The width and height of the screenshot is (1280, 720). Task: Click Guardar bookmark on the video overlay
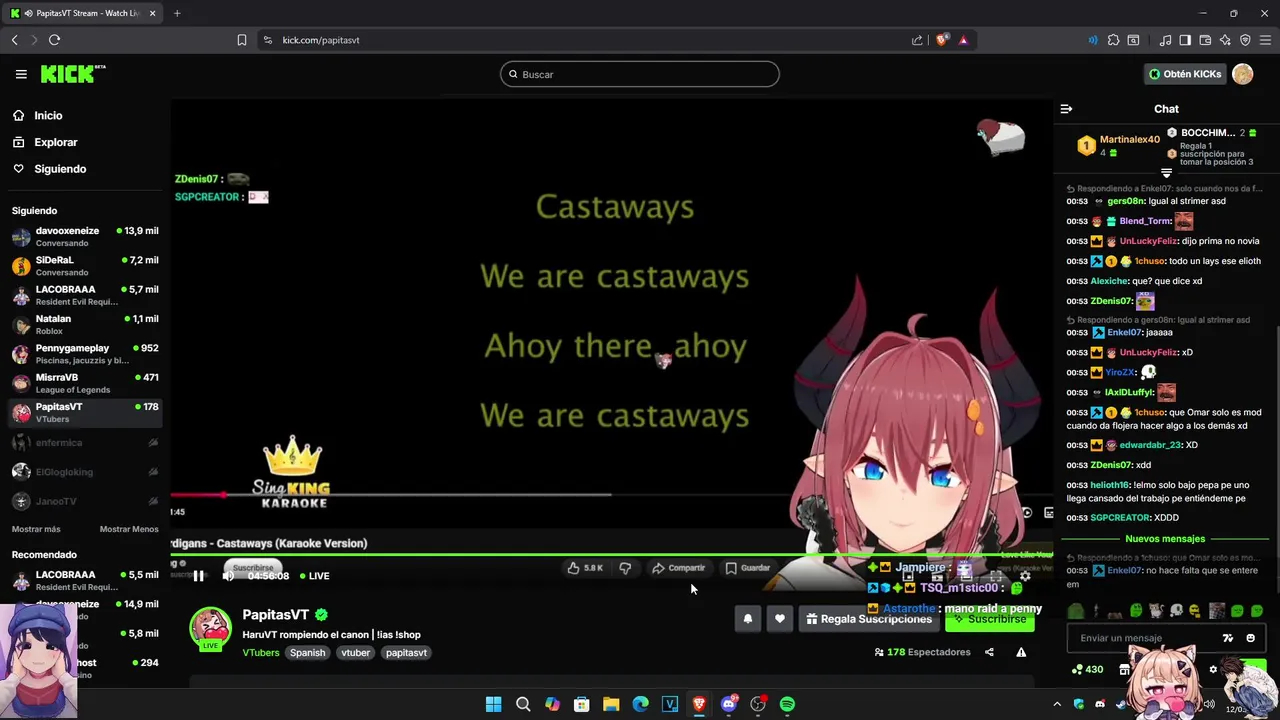748,568
